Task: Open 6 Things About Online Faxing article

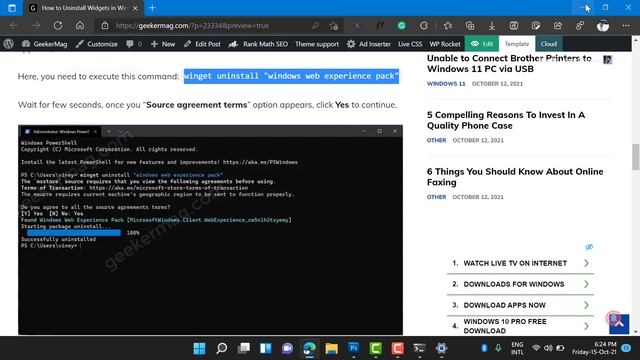Action: [515, 177]
